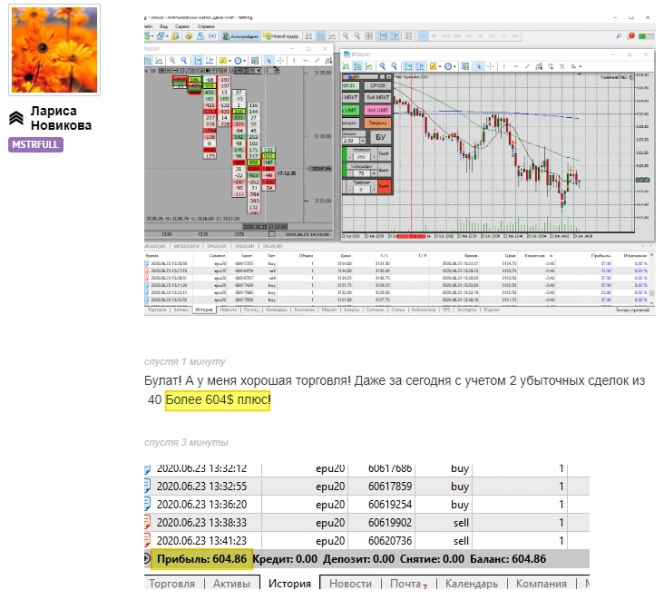Click the red notification alert icon
Viewport: 664px width, 600px height.
click(x=631, y=36)
